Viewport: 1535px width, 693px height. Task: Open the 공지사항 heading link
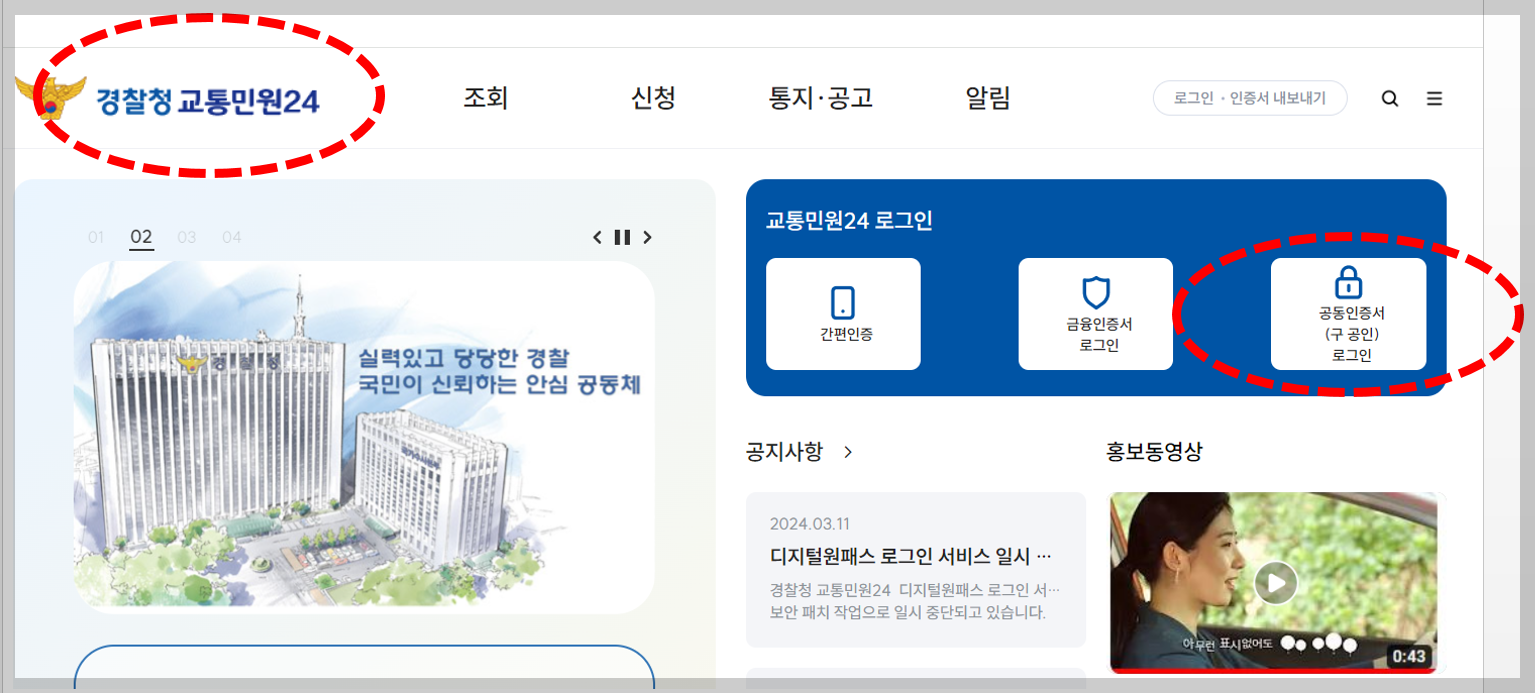click(784, 452)
